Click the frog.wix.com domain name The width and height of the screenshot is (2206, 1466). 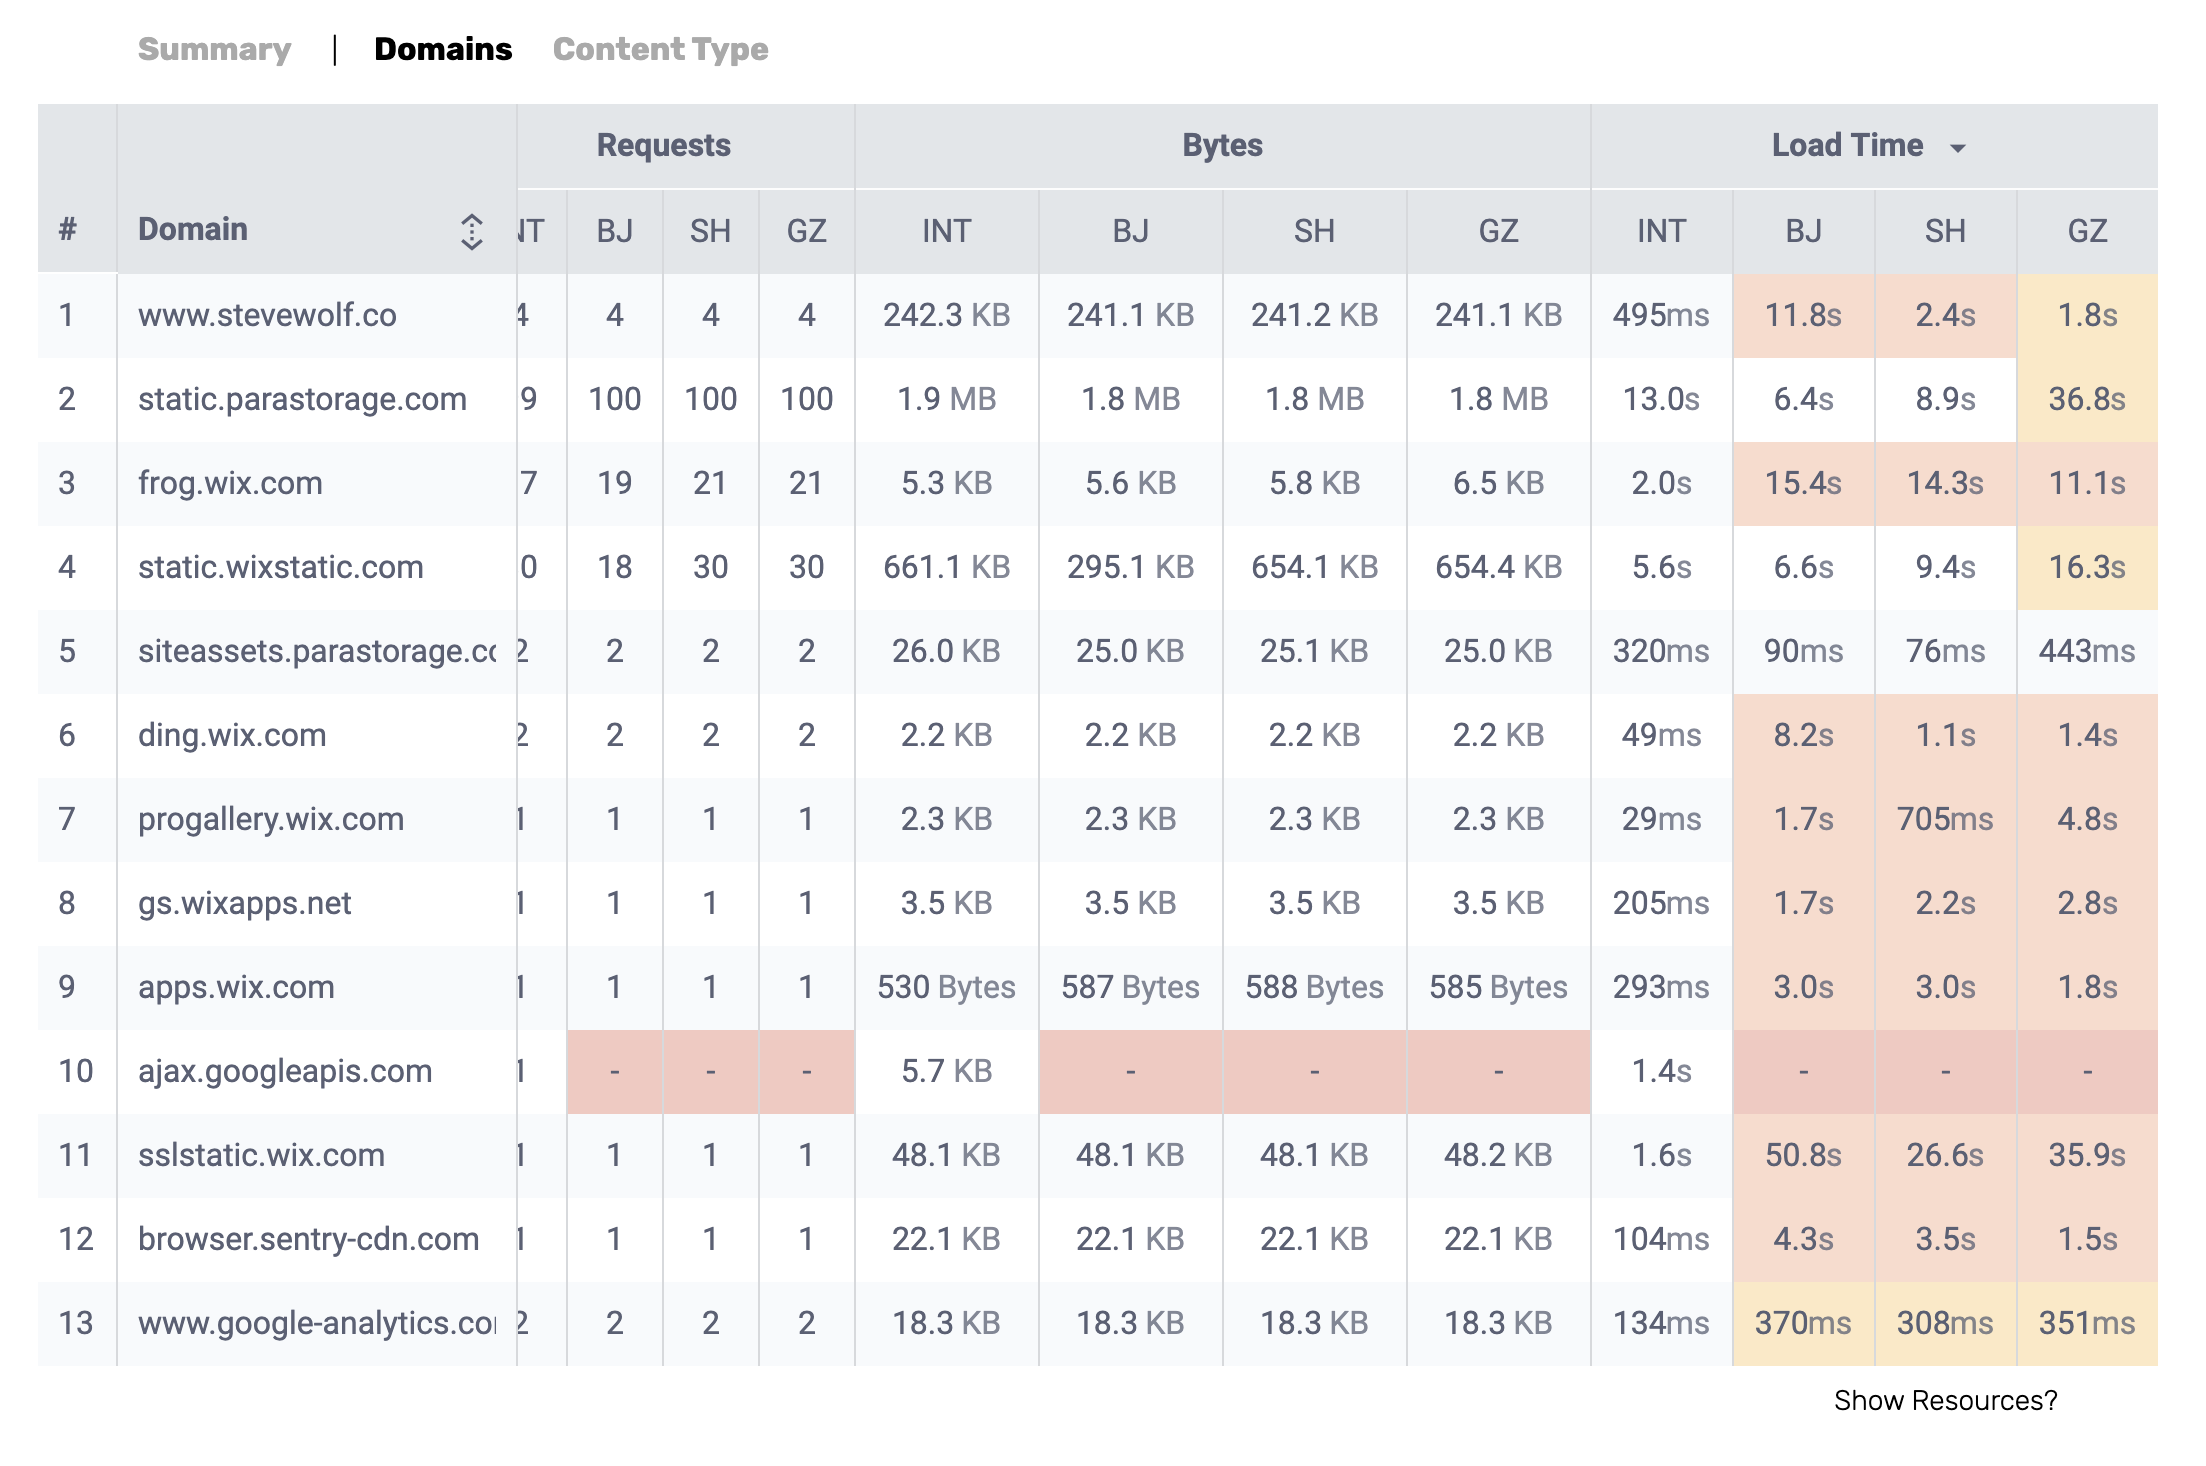230,483
